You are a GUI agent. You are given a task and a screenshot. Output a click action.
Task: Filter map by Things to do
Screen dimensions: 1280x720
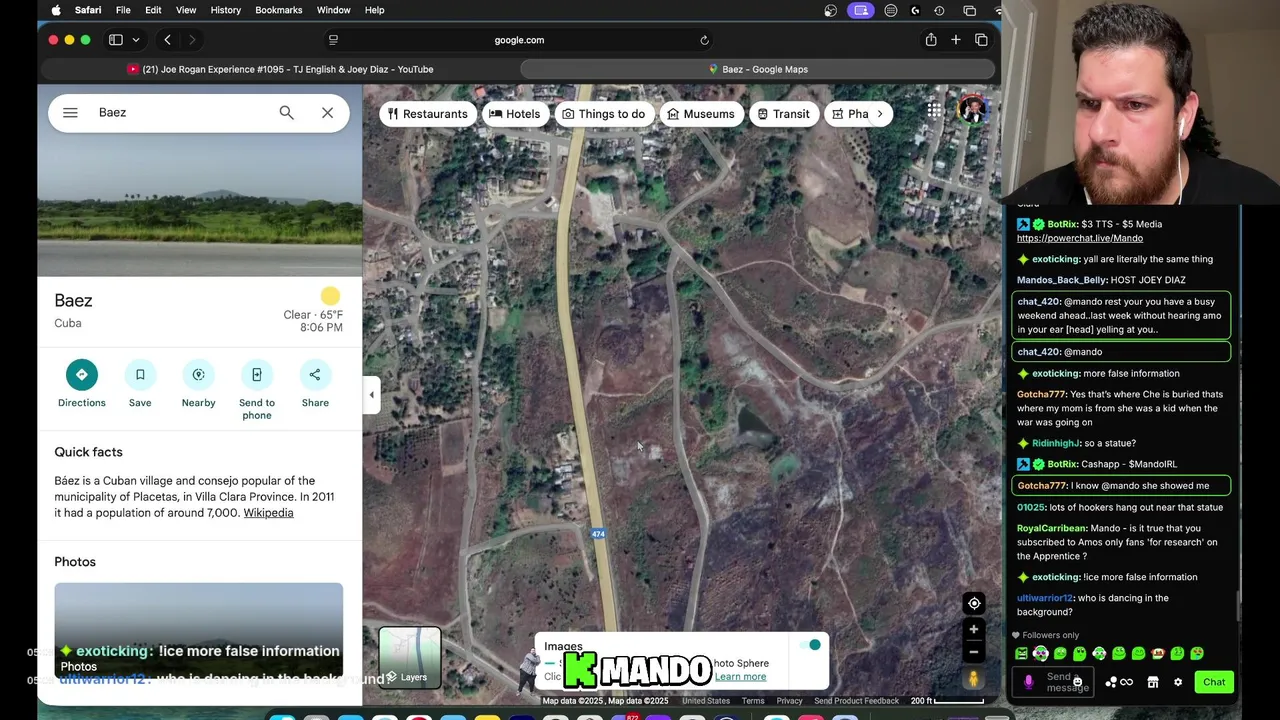[604, 114]
